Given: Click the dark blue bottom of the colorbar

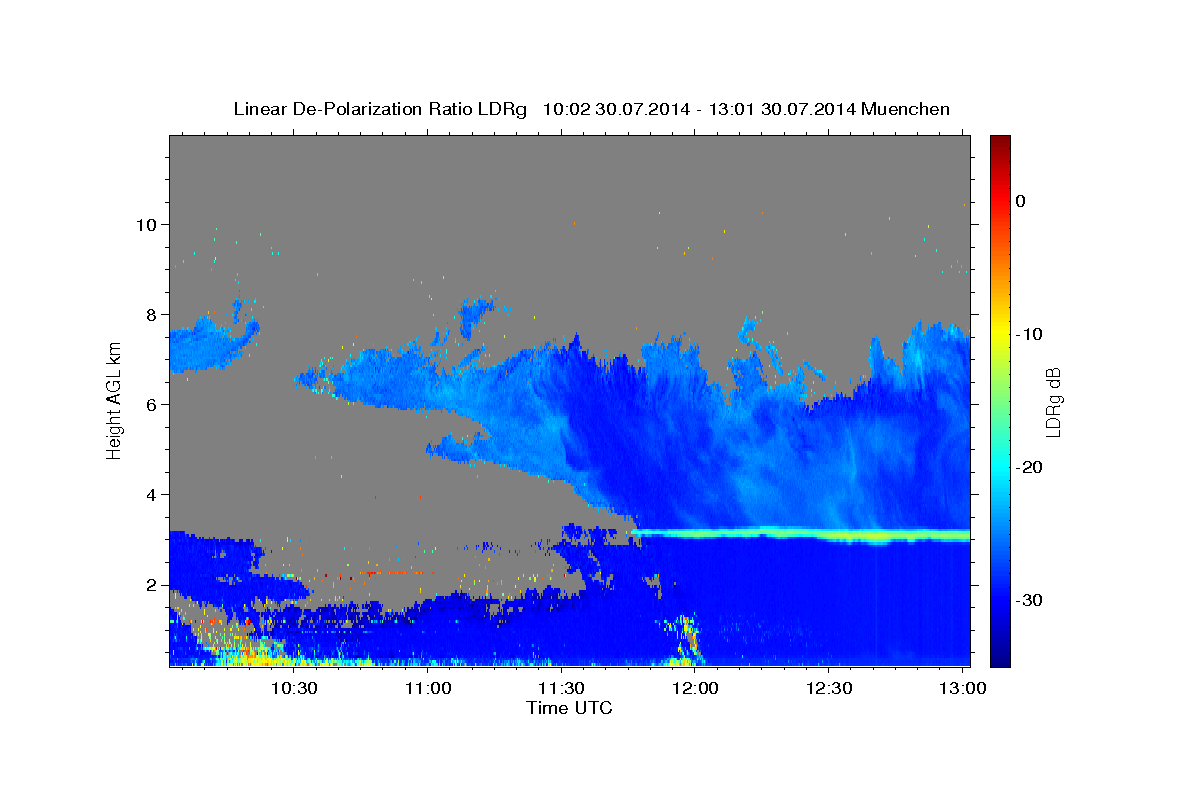Looking at the screenshot, I should (x=1000, y=658).
